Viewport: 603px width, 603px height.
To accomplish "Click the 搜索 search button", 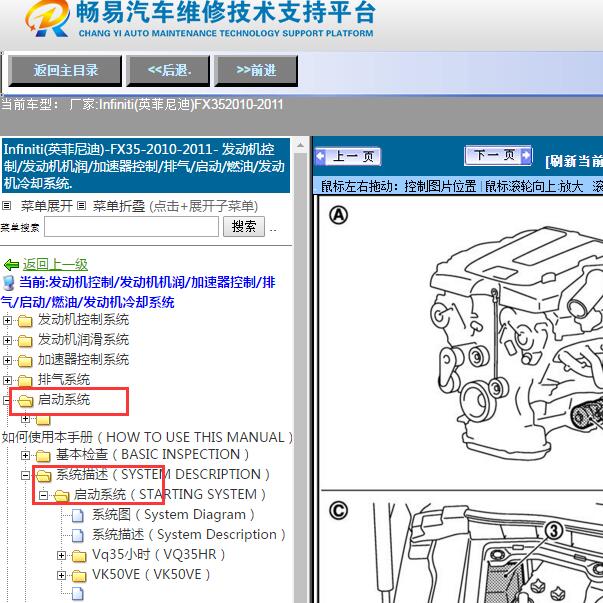I will pyautogui.click(x=244, y=227).
